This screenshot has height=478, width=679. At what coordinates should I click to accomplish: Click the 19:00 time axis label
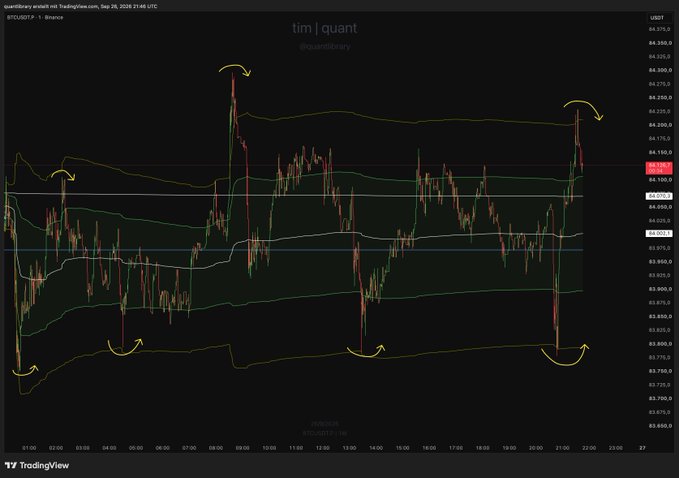tap(509, 448)
